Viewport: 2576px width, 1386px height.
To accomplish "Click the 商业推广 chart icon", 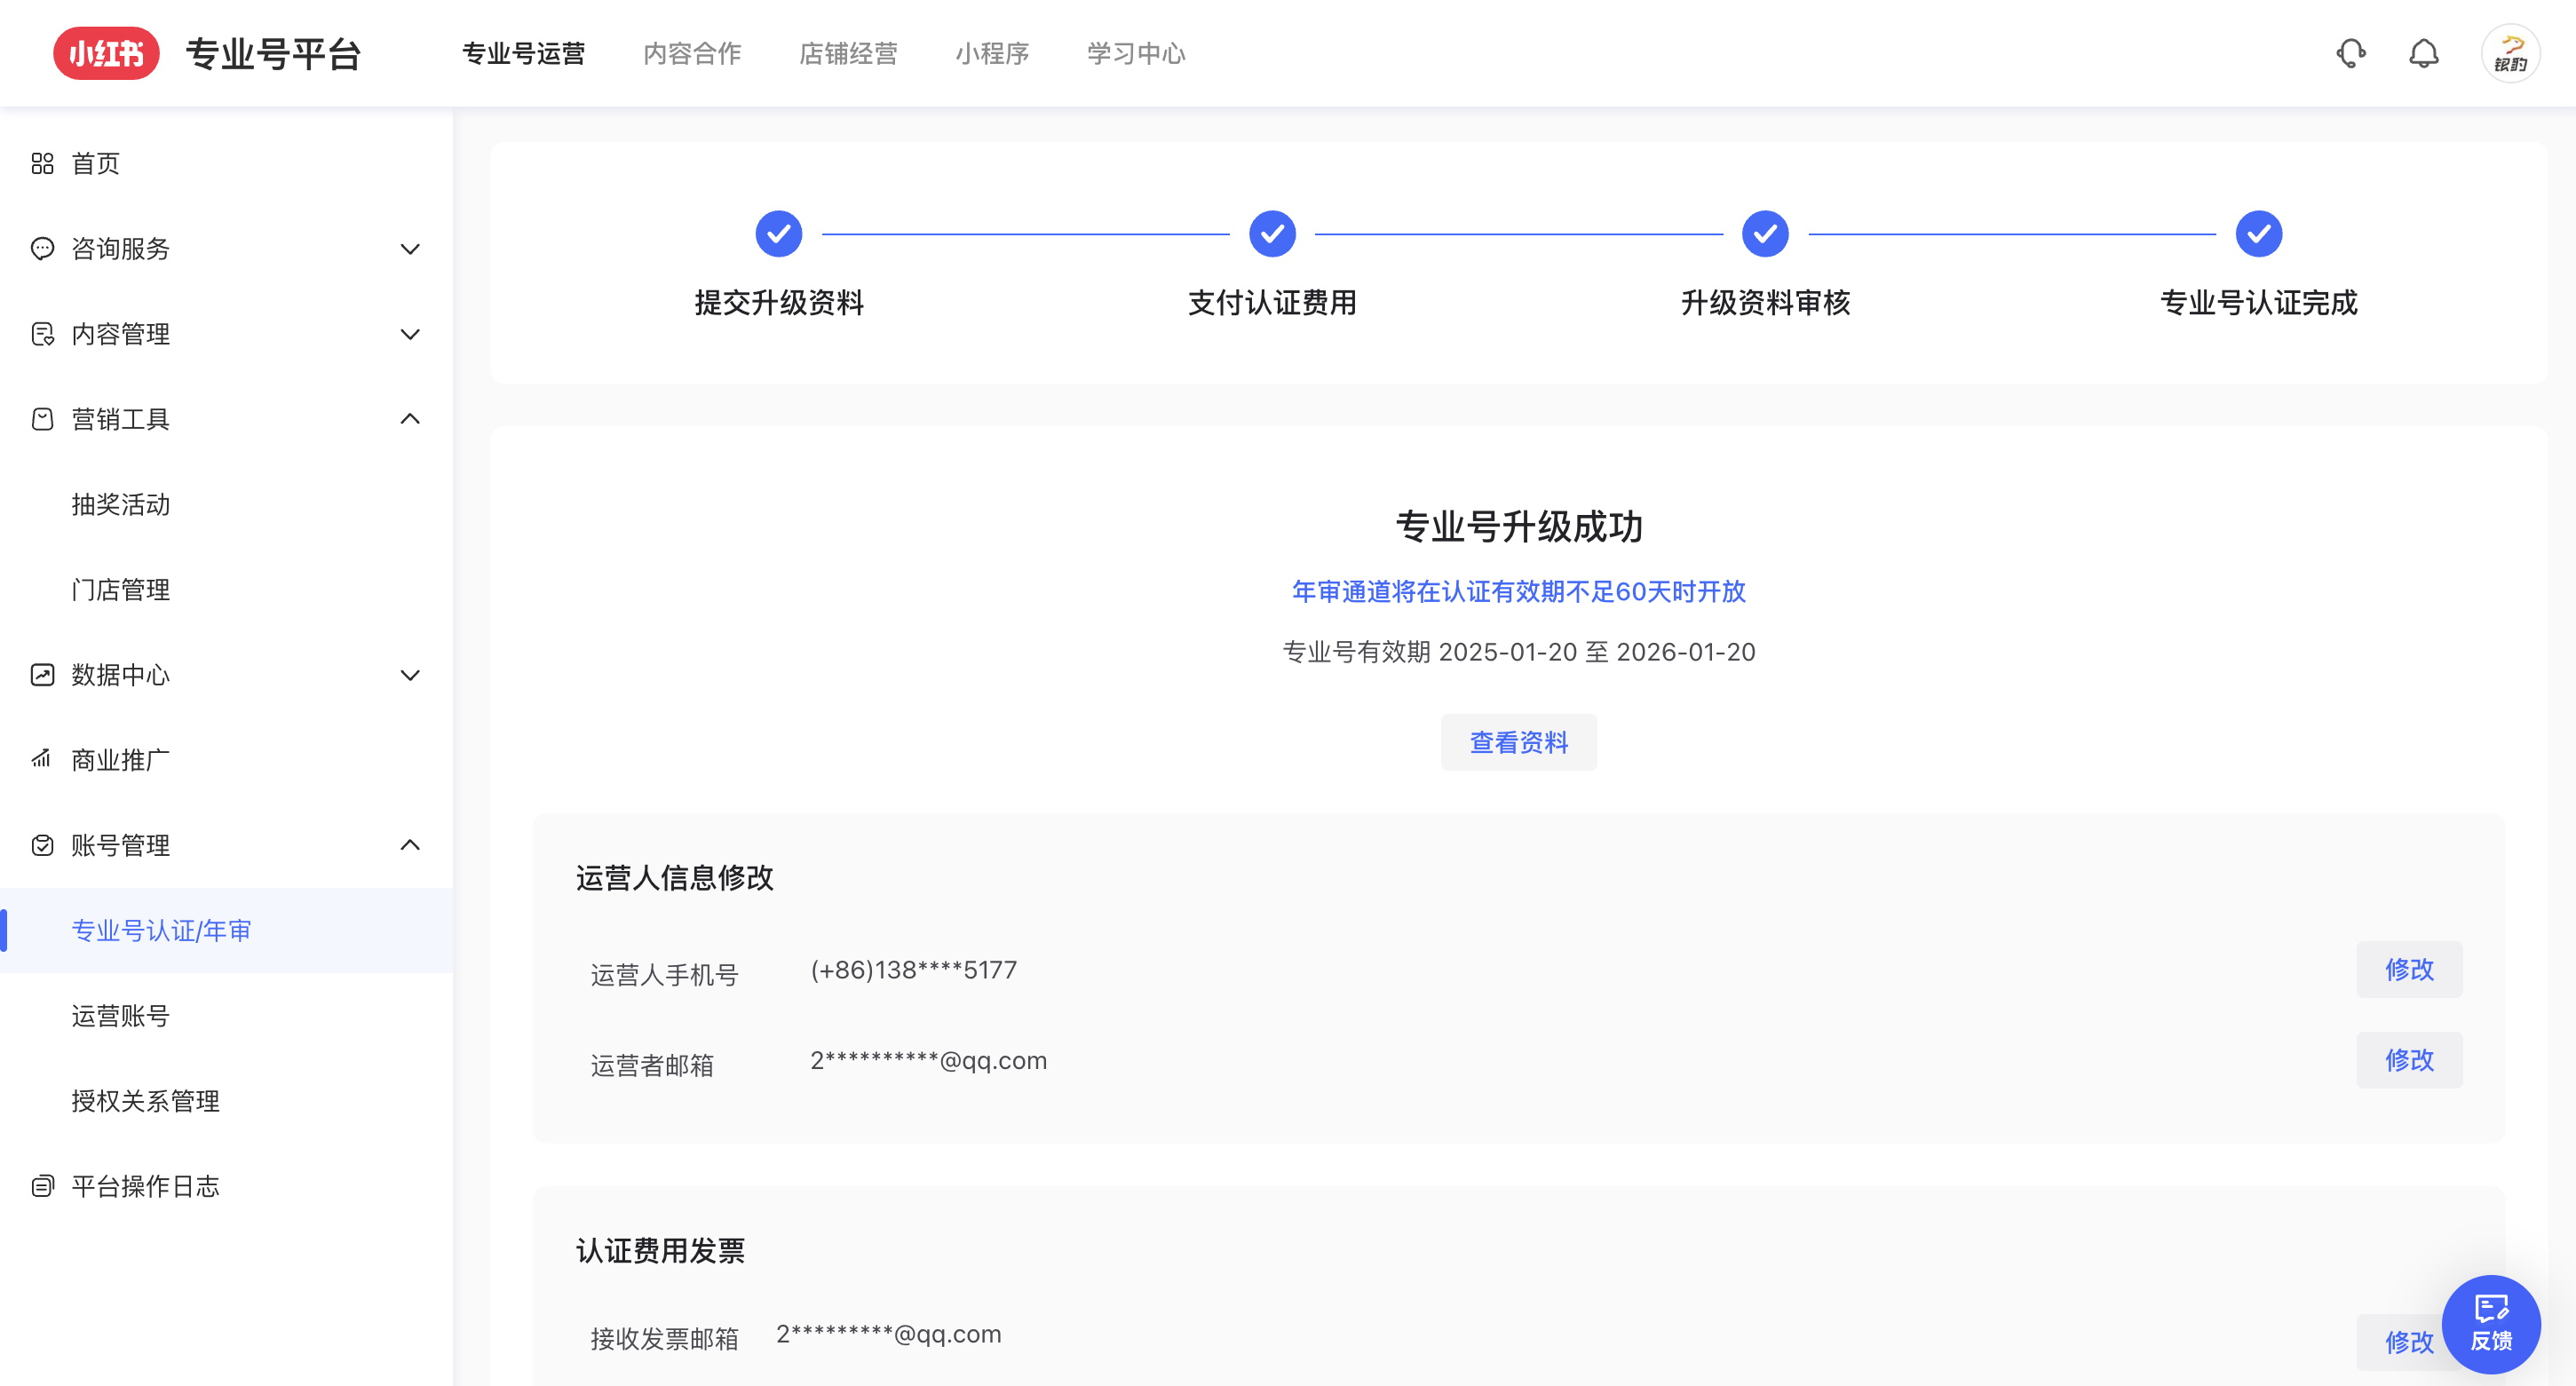I will [42, 760].
